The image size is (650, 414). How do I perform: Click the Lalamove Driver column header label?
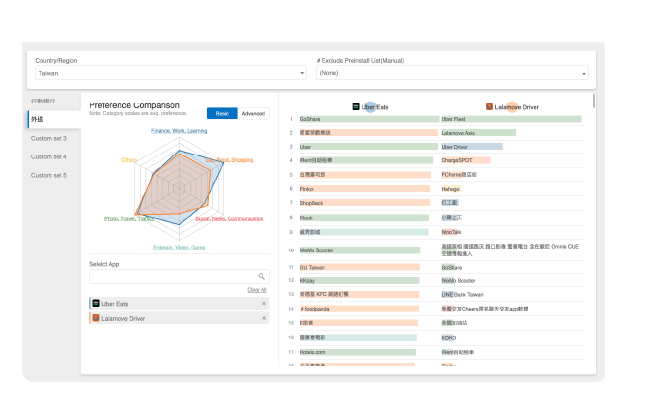pos(517,107)
